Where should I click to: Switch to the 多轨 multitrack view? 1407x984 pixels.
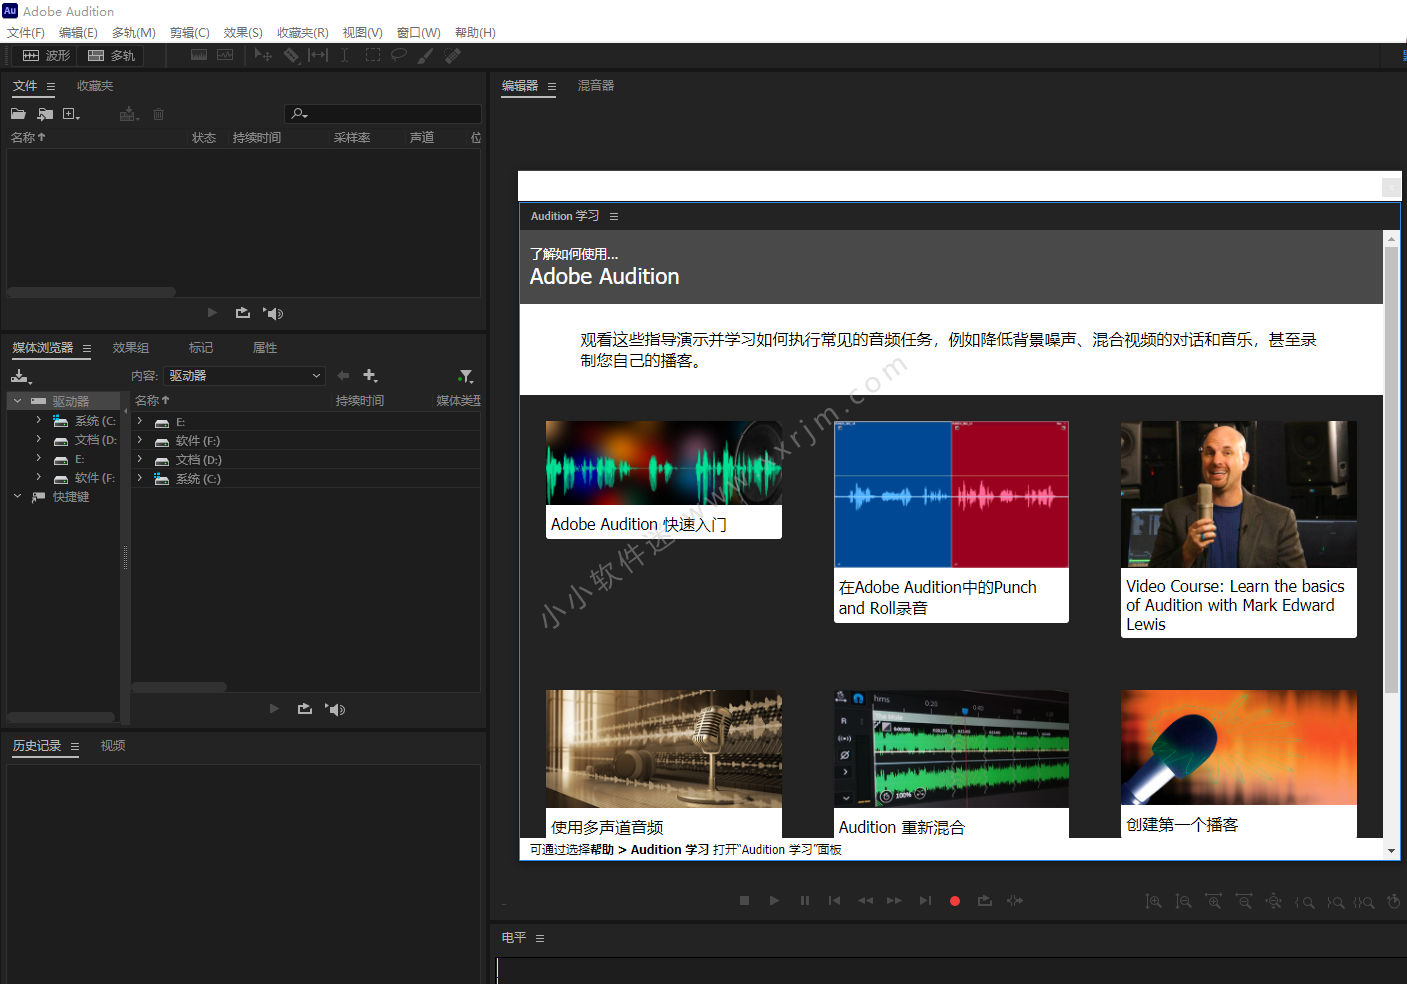(x=110, y=56)
